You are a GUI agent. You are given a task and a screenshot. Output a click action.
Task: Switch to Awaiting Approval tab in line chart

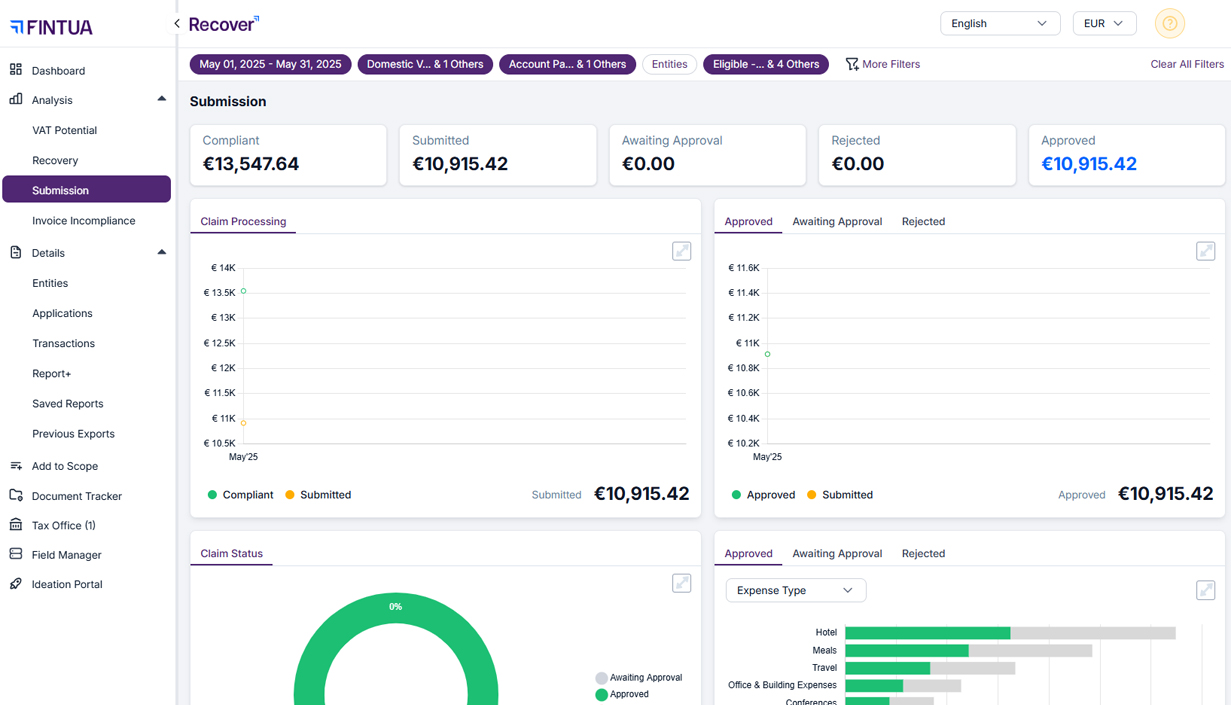click(x=837, y=221)
